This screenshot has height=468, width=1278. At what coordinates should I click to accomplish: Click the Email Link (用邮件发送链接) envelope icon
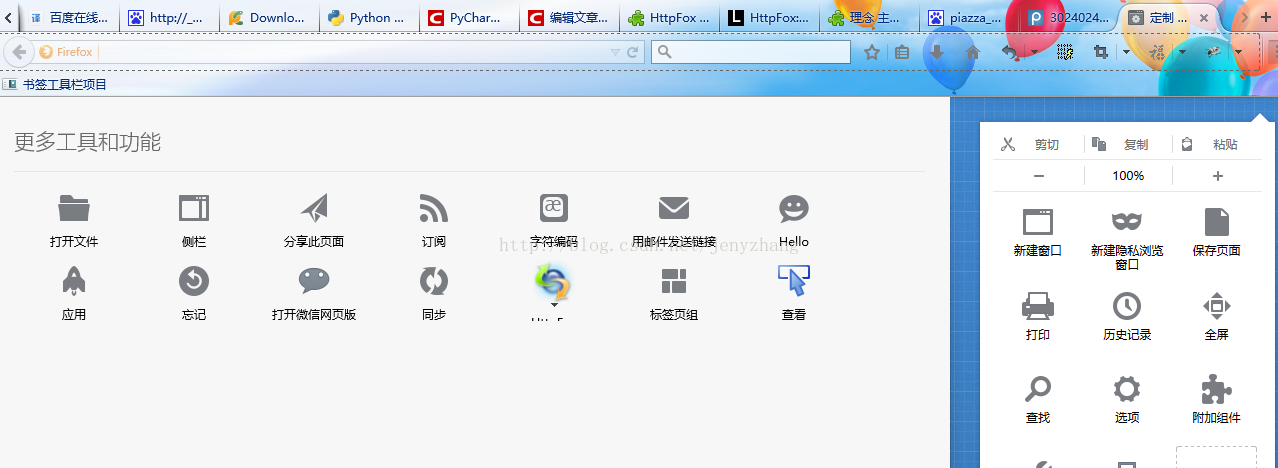click(x=674, y=208)
